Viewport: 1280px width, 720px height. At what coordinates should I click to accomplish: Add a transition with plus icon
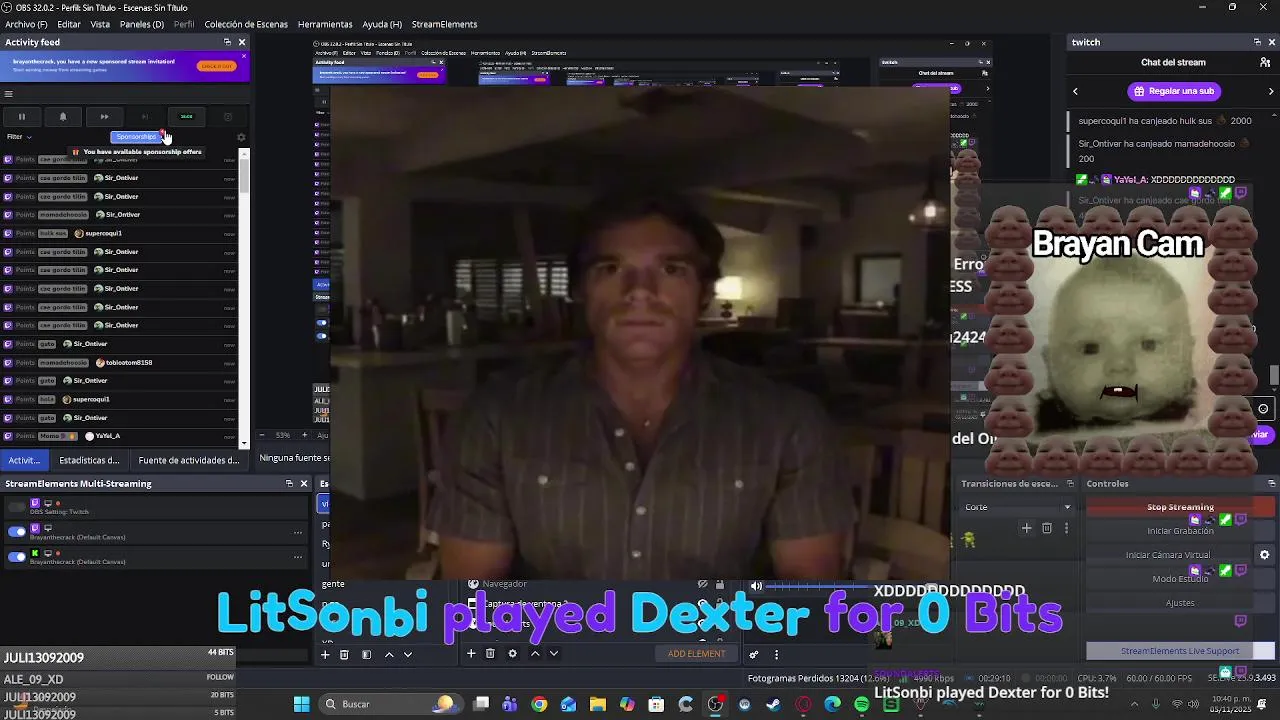pyautogui.click(x=1026, y=528)
